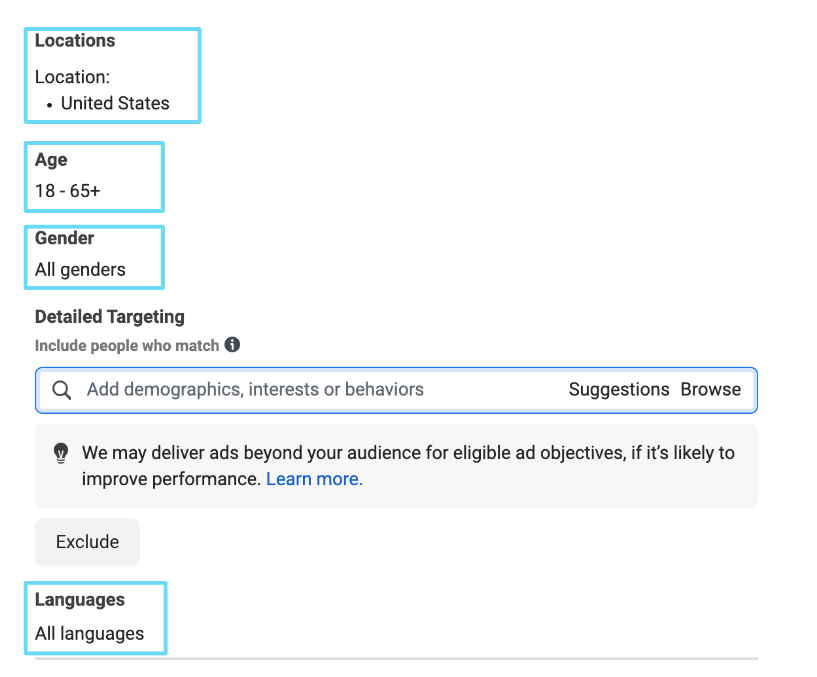This screenshot has width=817, height=677.
Task: Select the Age section heading
Action: coord(51,160)
